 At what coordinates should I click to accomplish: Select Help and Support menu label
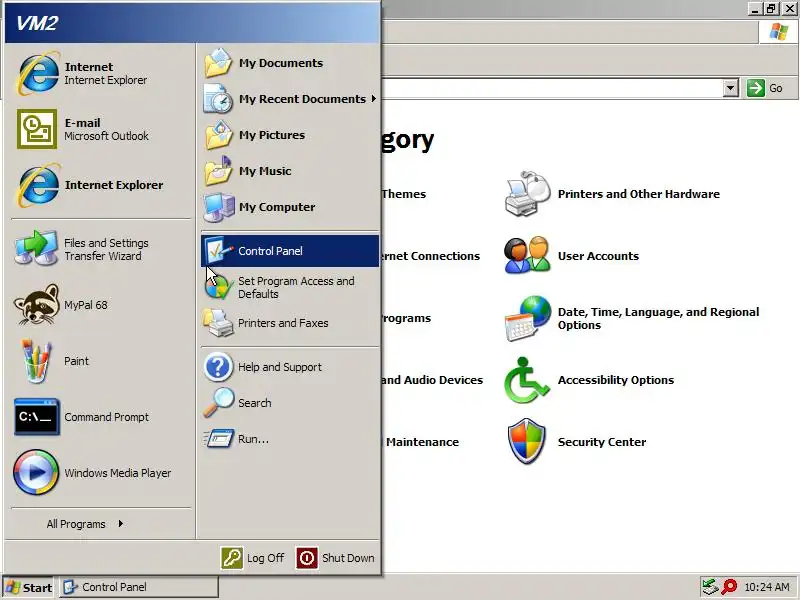(280, 367)
